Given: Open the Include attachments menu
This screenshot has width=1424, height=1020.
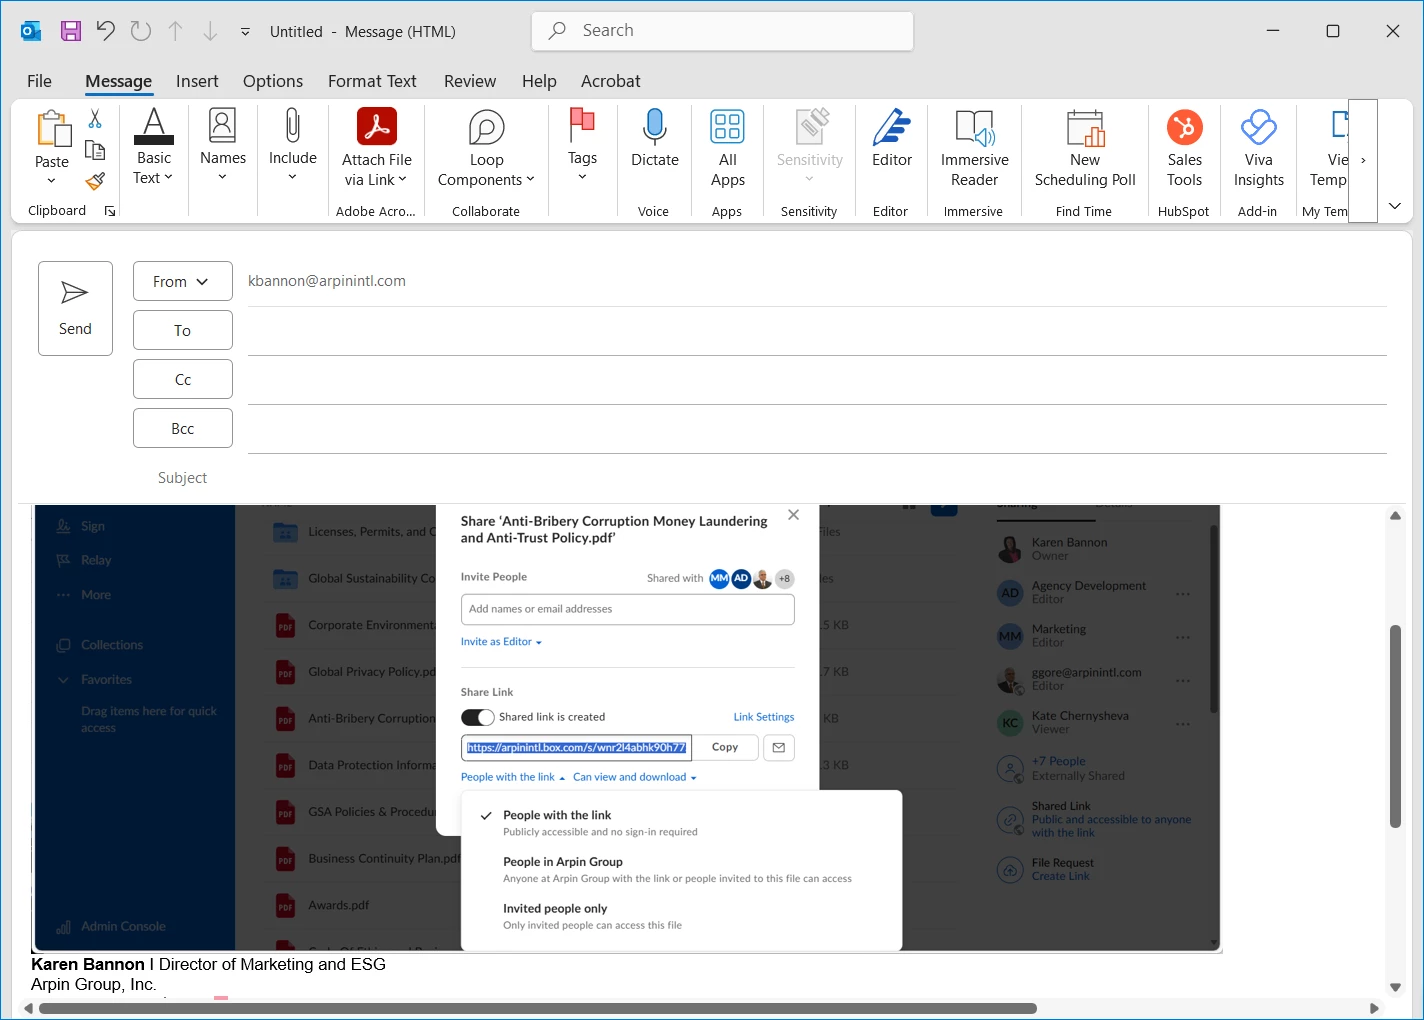Looking at the screenshot, I should [292, 147].
